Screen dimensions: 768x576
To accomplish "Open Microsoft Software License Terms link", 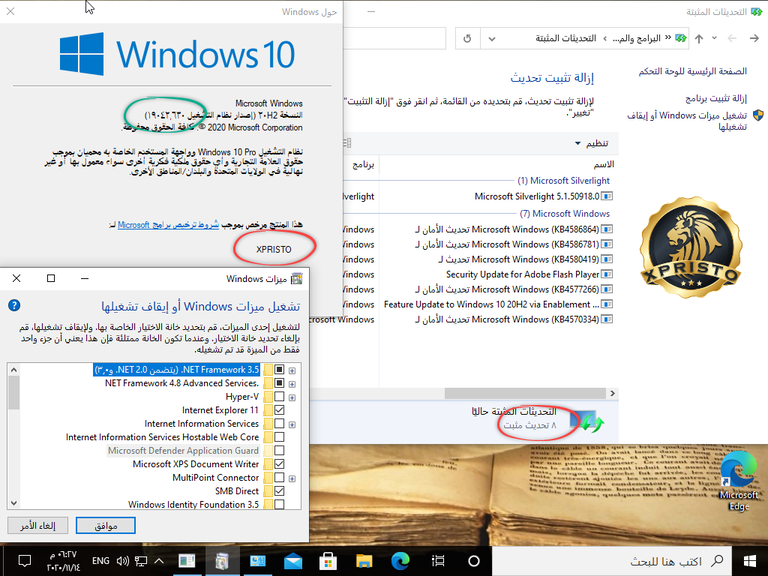I will point(168,225).
